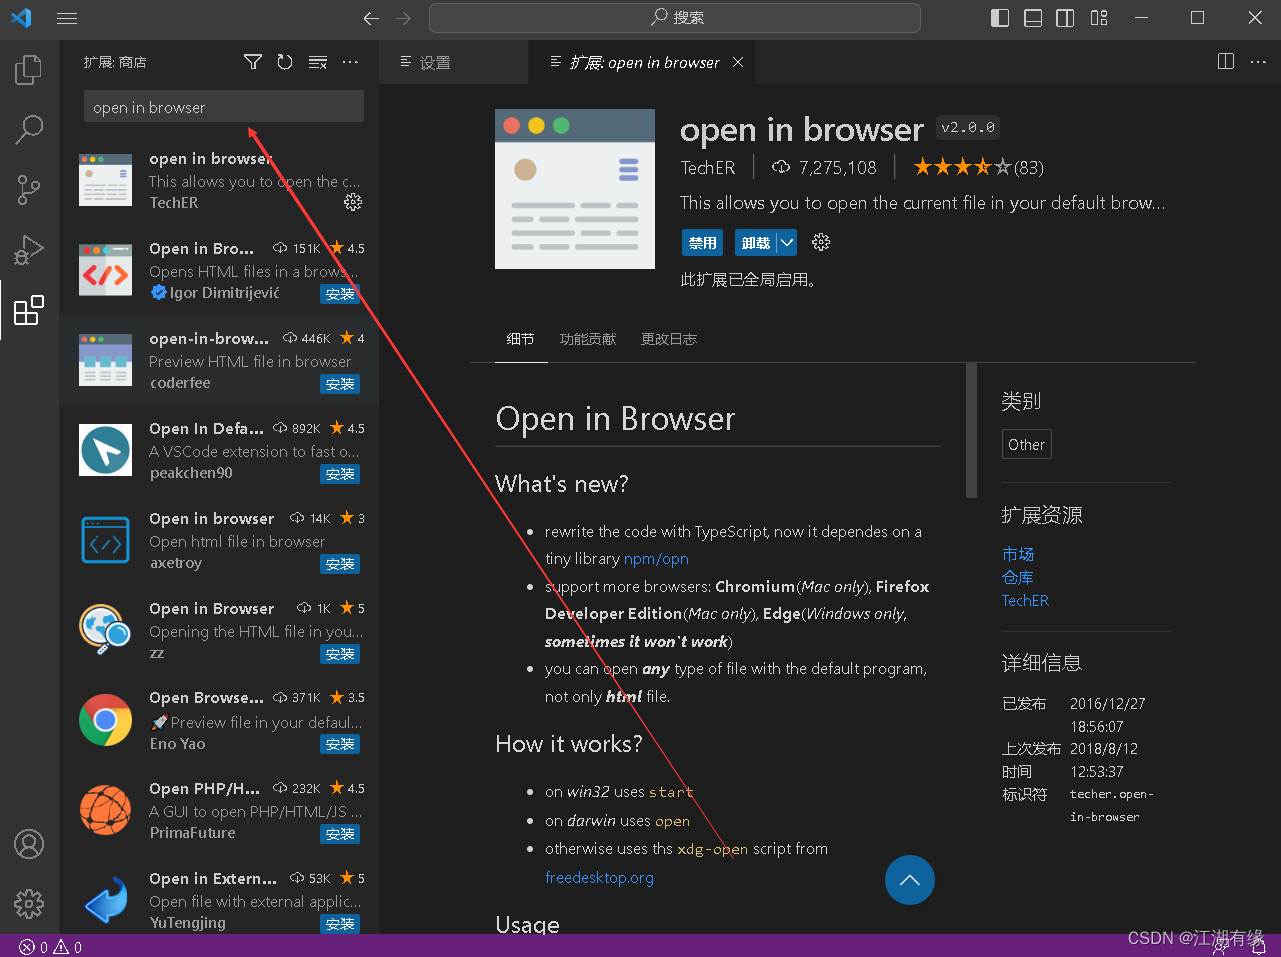The width and height of the screenshot is (1281, 957).
Task: Open editor more actions menu
Action: coord(1258,62)
